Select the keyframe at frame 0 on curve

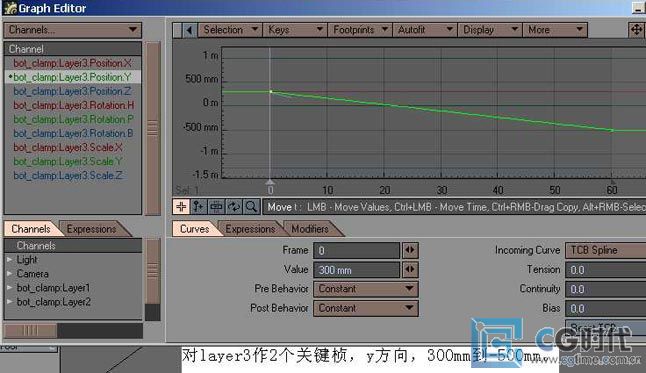(x=271, y=91)
